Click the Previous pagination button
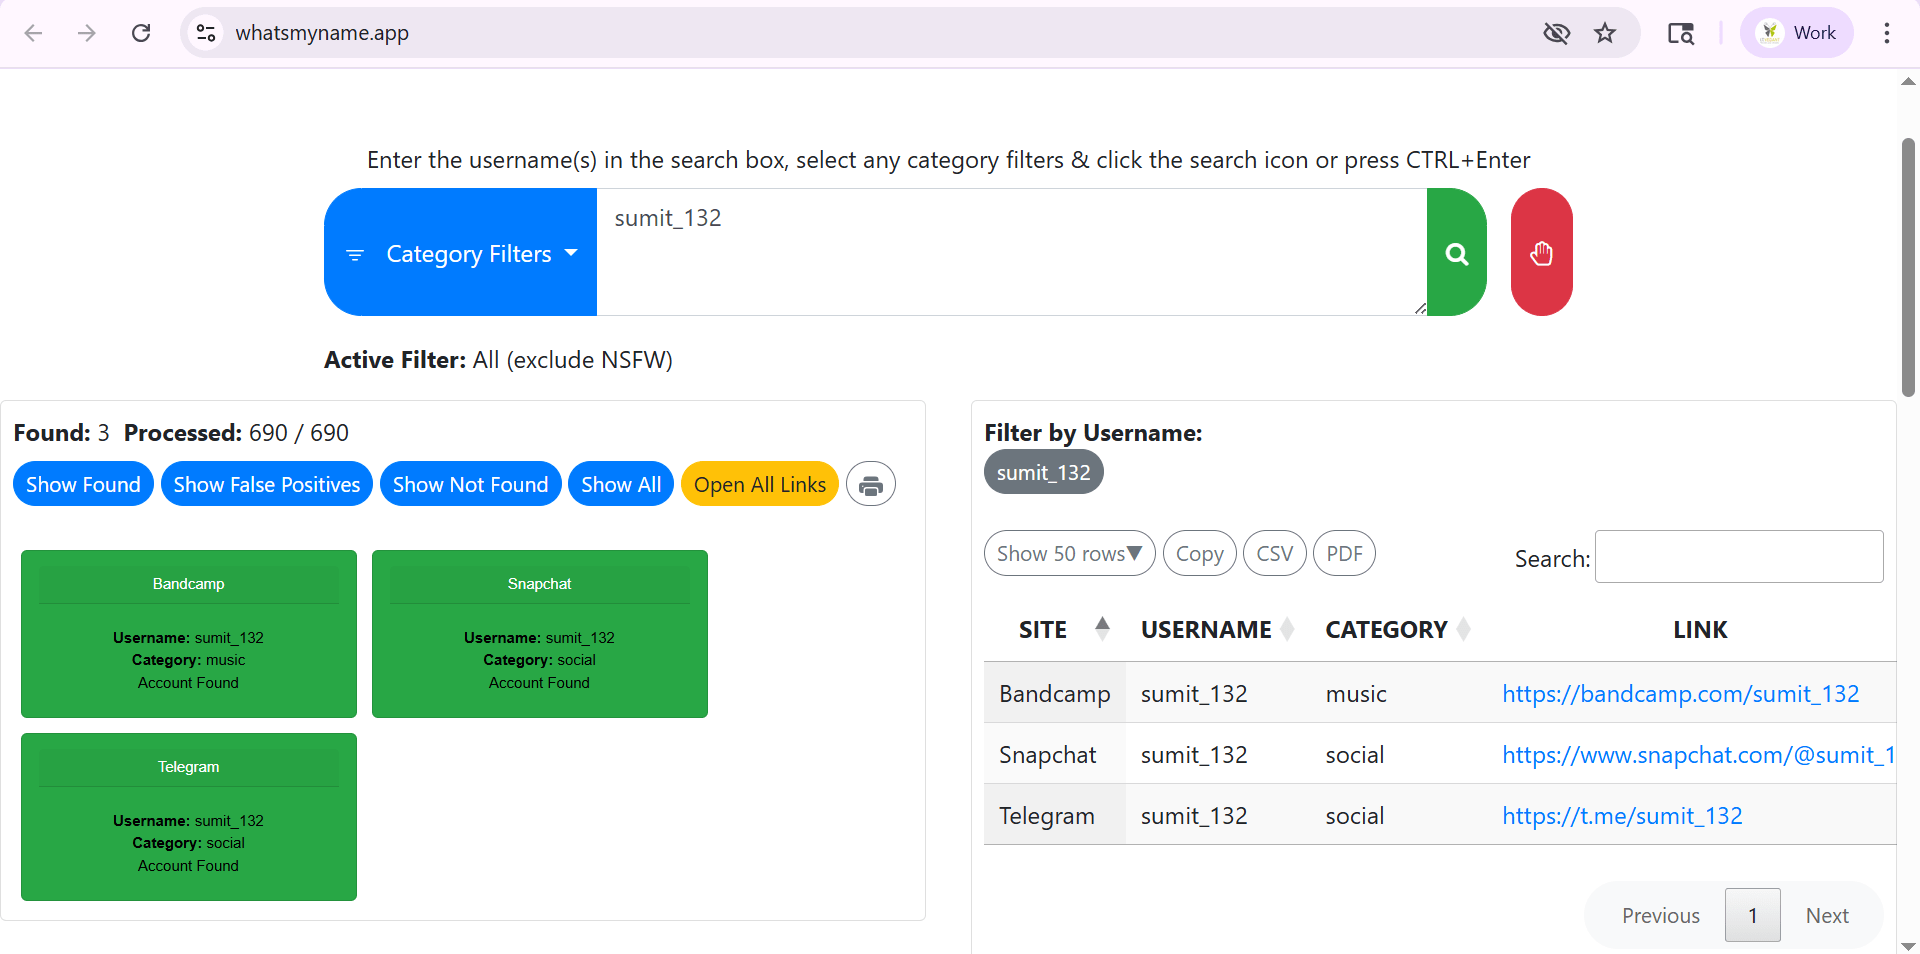The width and height of the screenshot is (1920, 954). [1660, 915]
